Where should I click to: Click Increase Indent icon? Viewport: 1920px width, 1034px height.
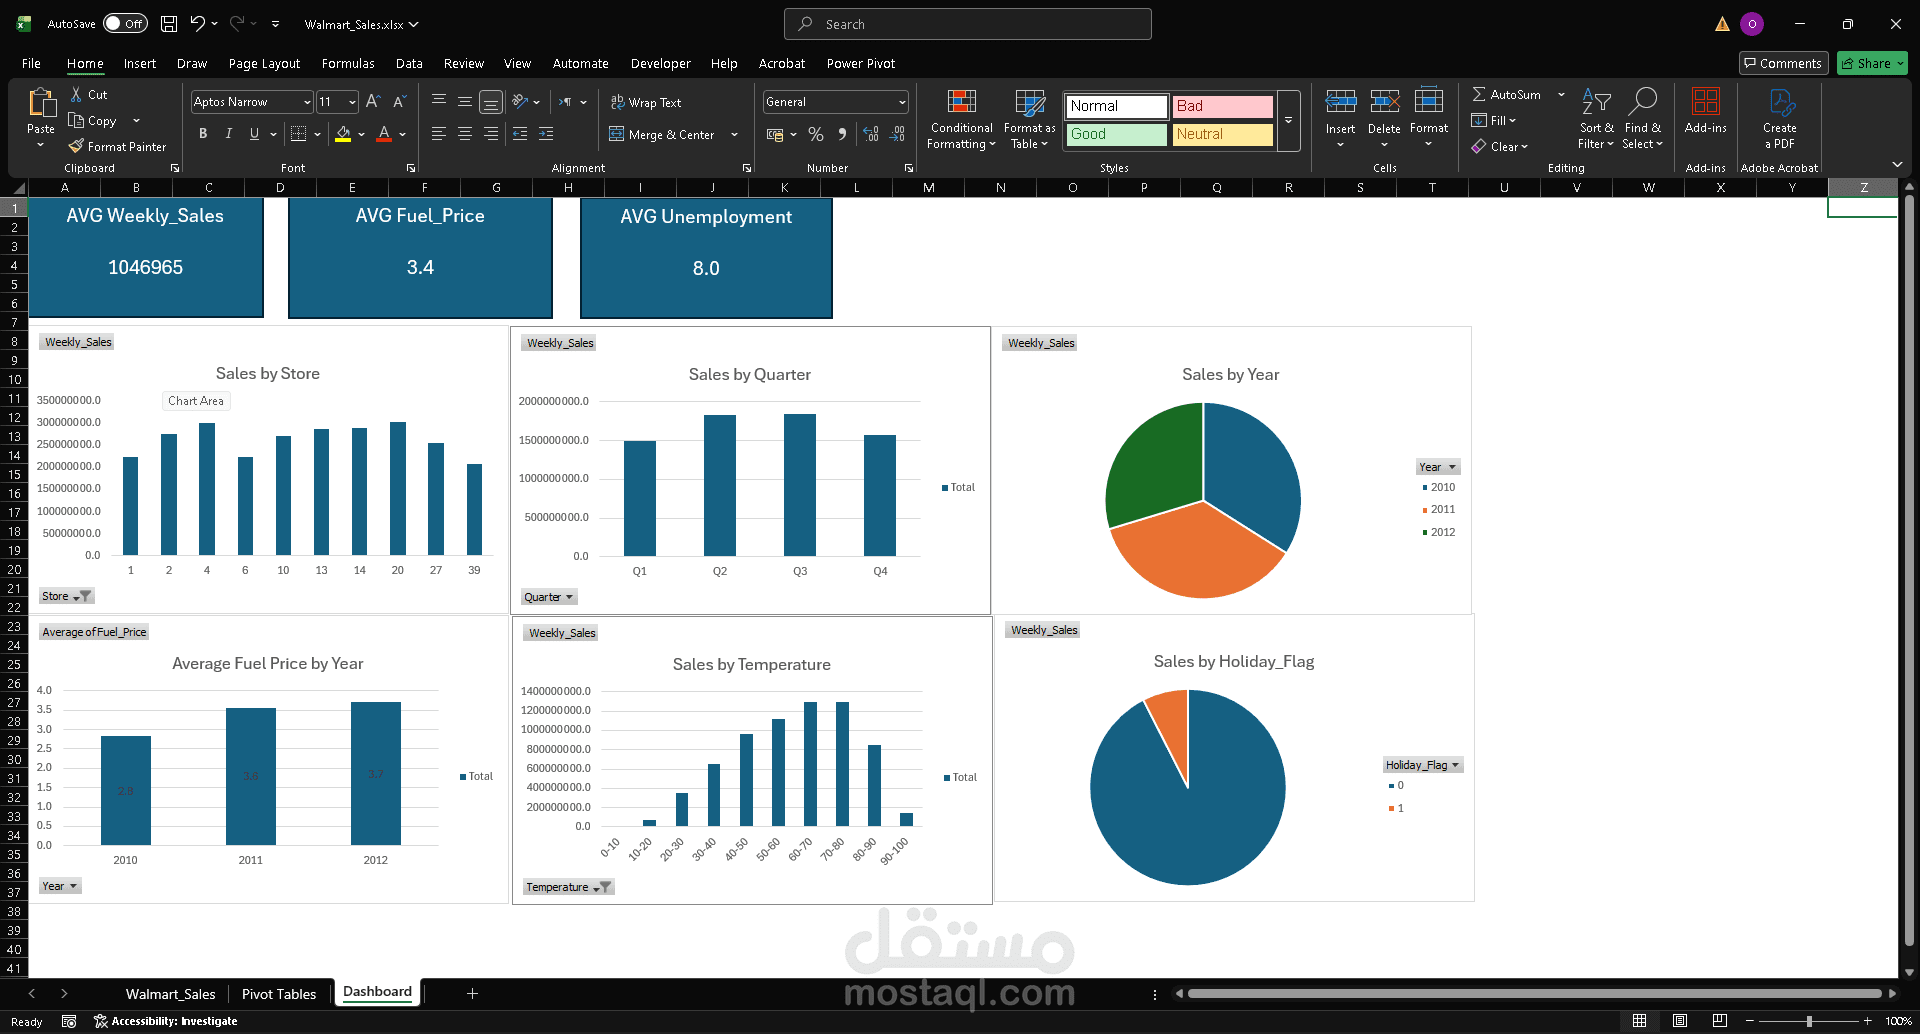[x=546, y=134]
